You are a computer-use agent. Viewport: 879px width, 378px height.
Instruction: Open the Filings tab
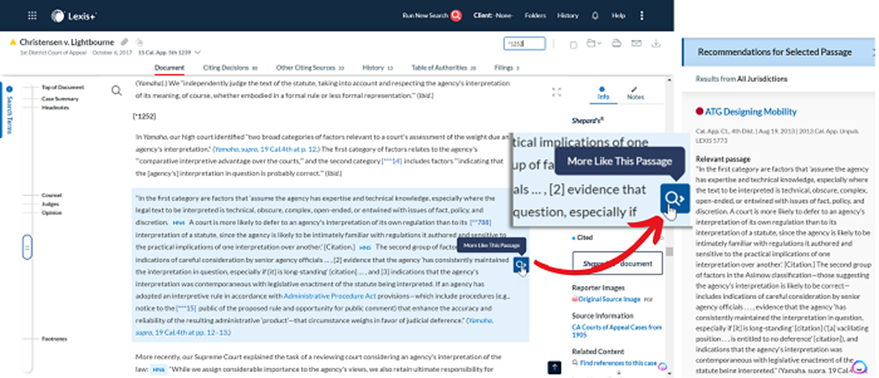point(507,68)
